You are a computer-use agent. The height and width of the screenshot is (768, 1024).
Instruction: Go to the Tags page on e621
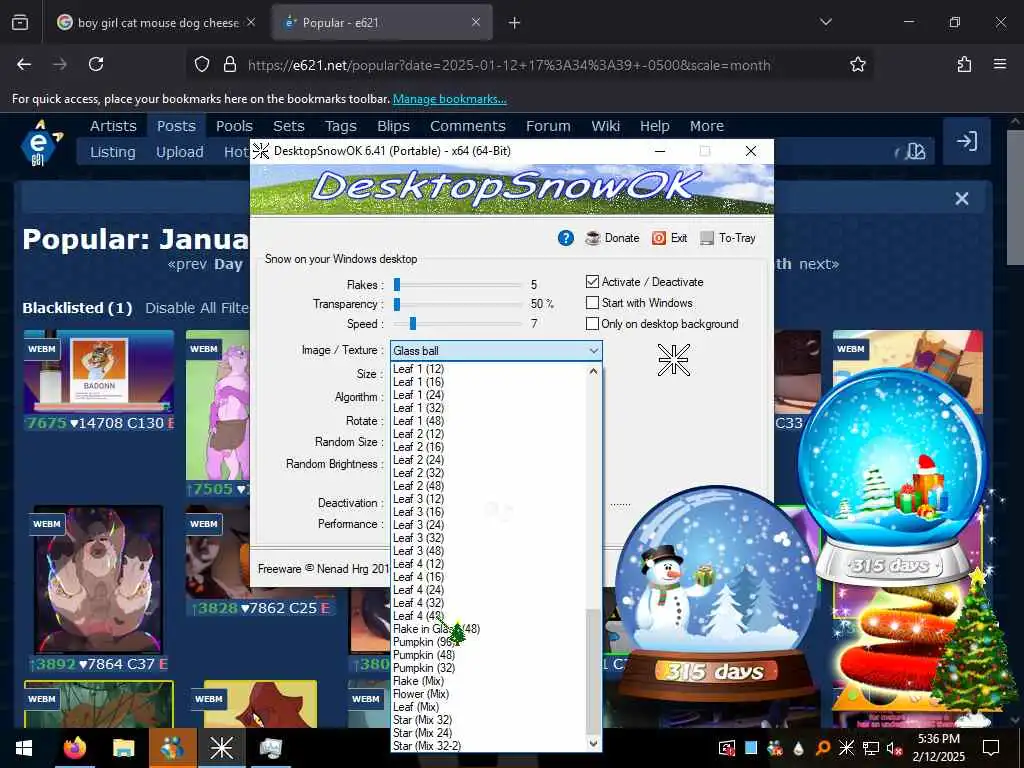pos(341,126)
